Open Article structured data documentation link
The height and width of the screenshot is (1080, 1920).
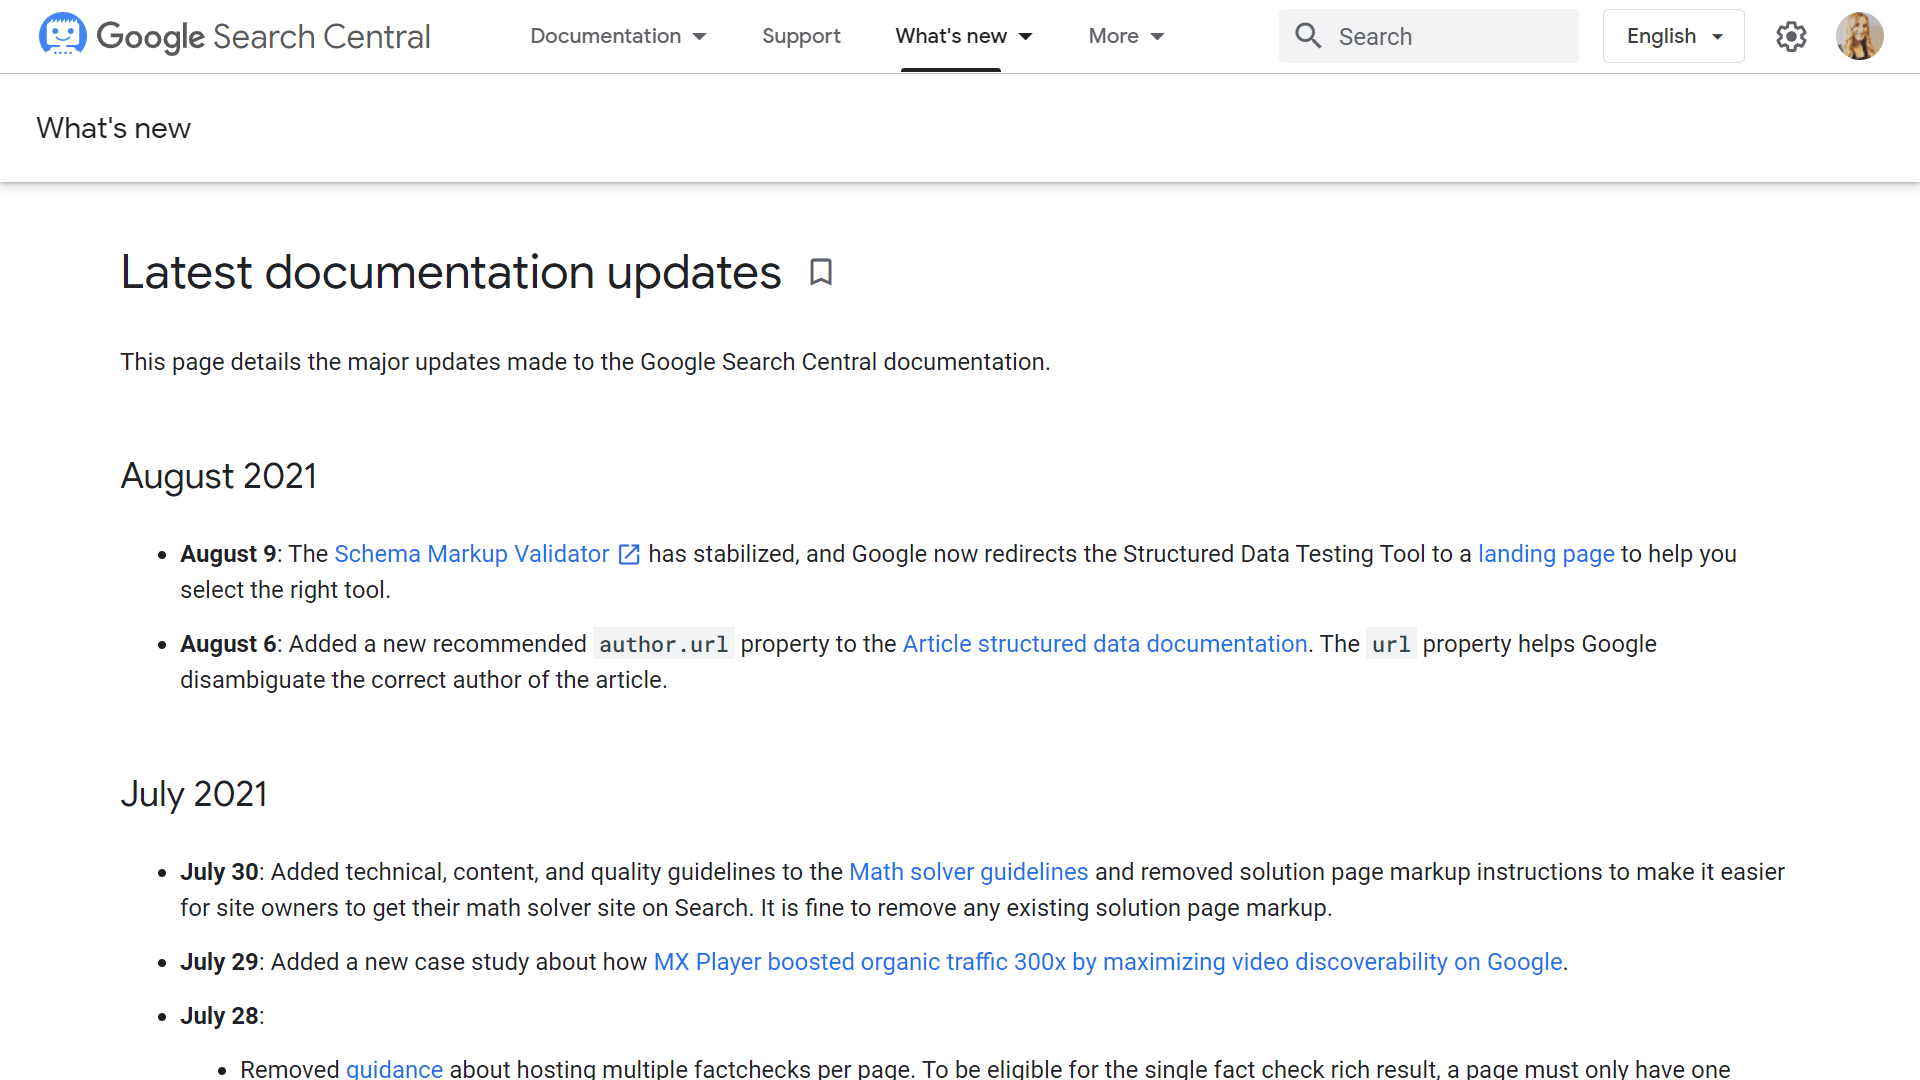click(x=1105, y=644)
